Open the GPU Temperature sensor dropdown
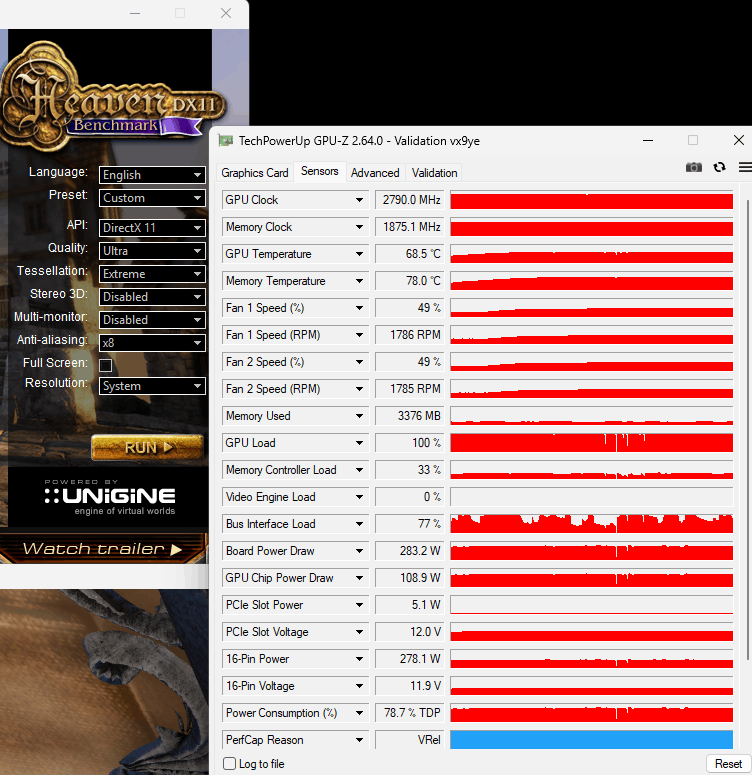The height and width of the screenshot is (775, 752). 359,254
